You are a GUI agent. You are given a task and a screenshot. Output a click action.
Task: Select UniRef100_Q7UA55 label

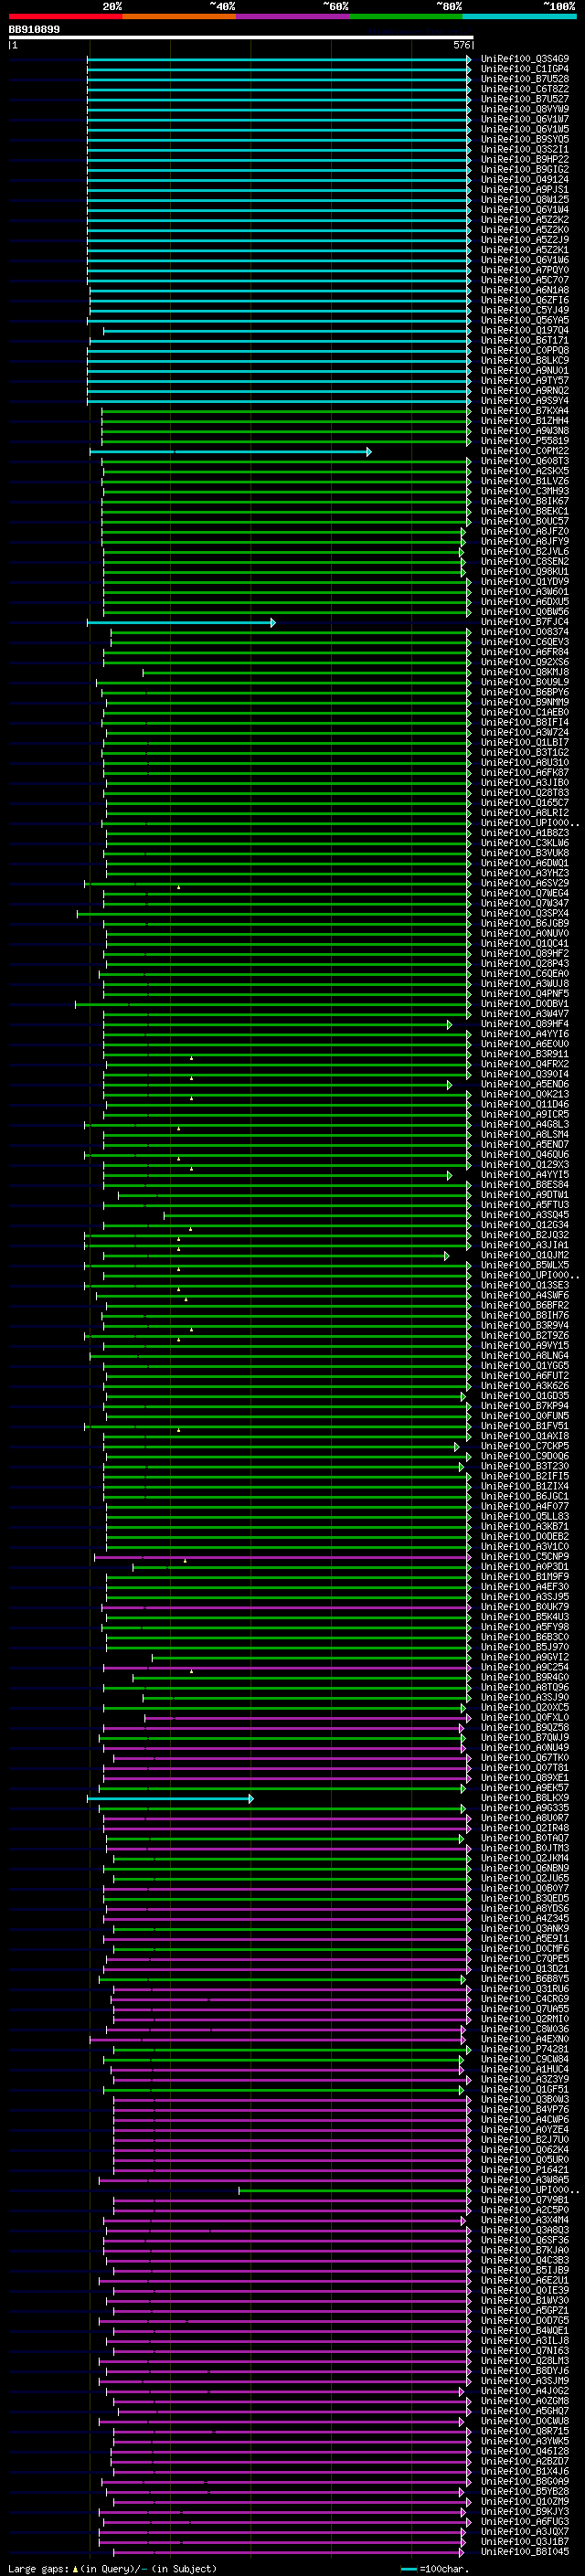[525, 2010]
